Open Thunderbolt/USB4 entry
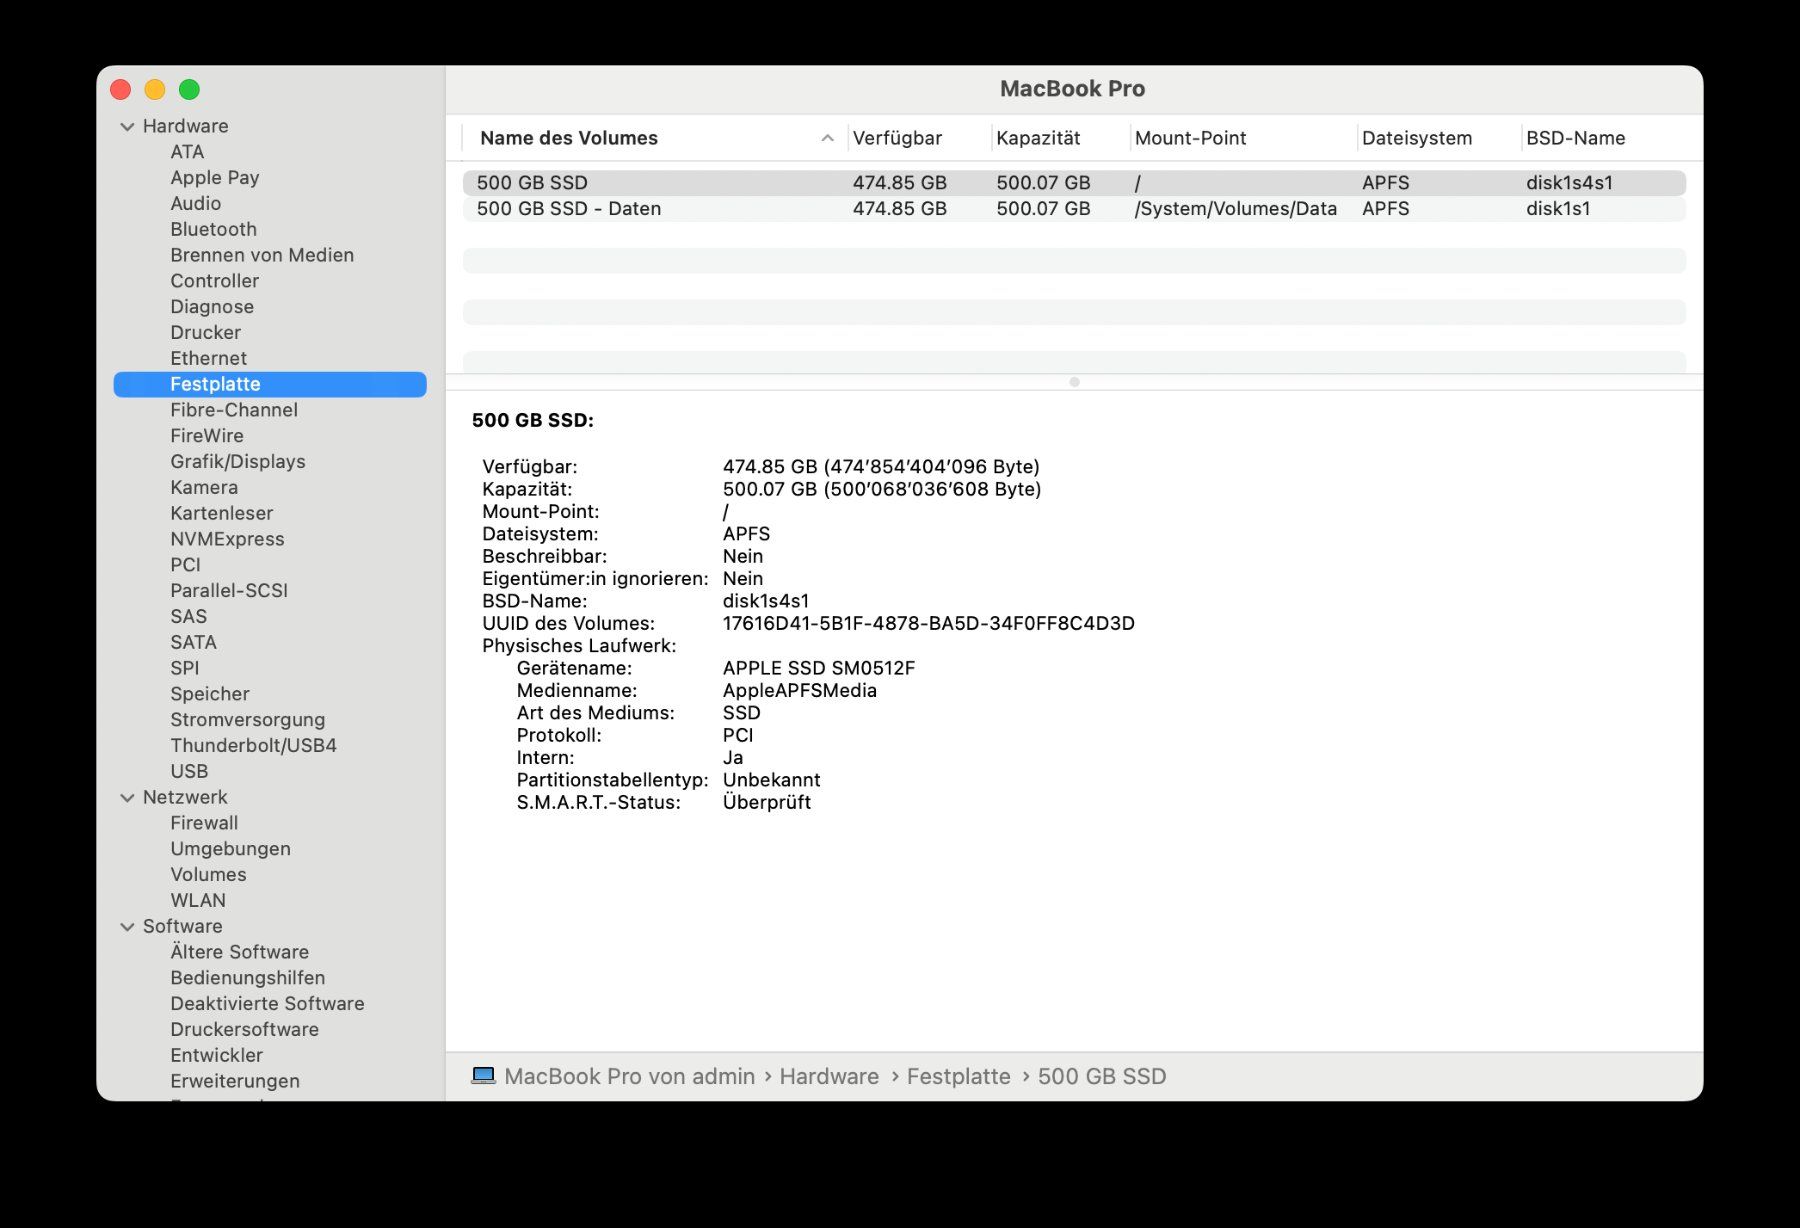The height and width of the screenshot is (1228, 1800). click(253, 746)
